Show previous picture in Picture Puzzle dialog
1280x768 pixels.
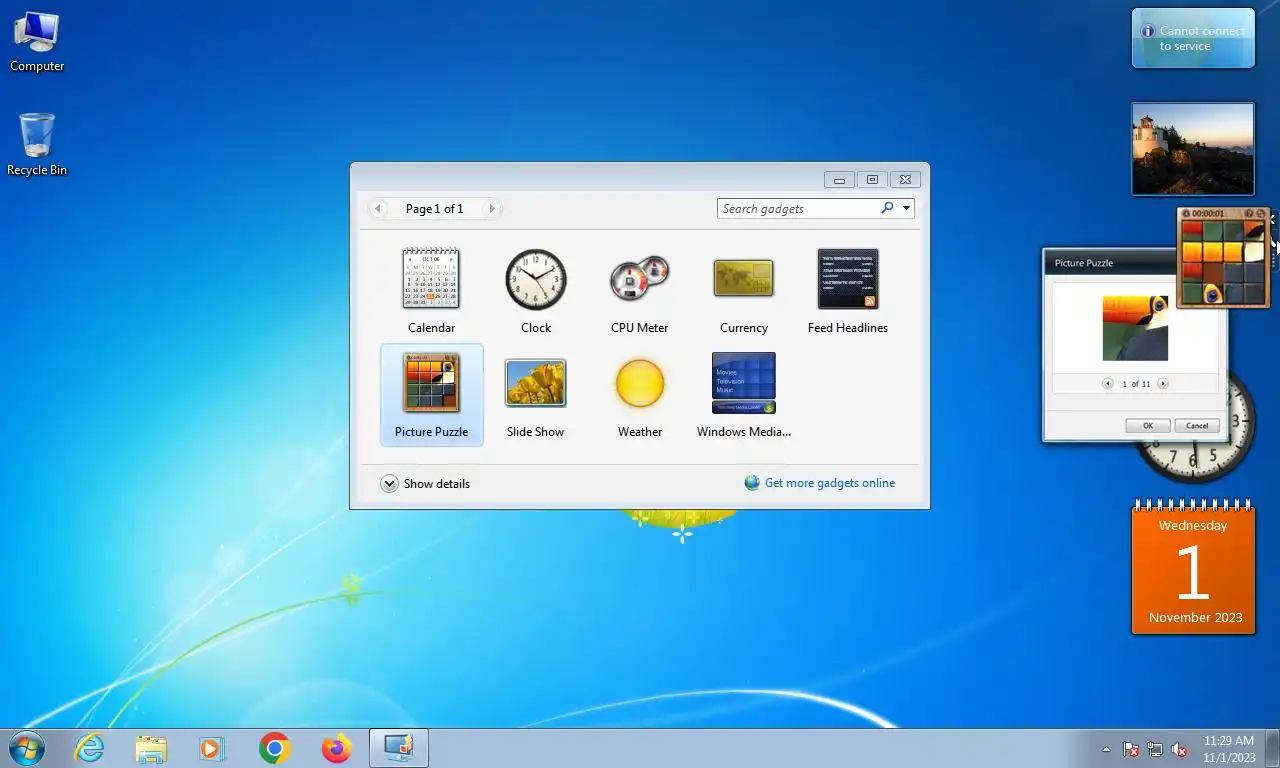(x=1107, y=383)
